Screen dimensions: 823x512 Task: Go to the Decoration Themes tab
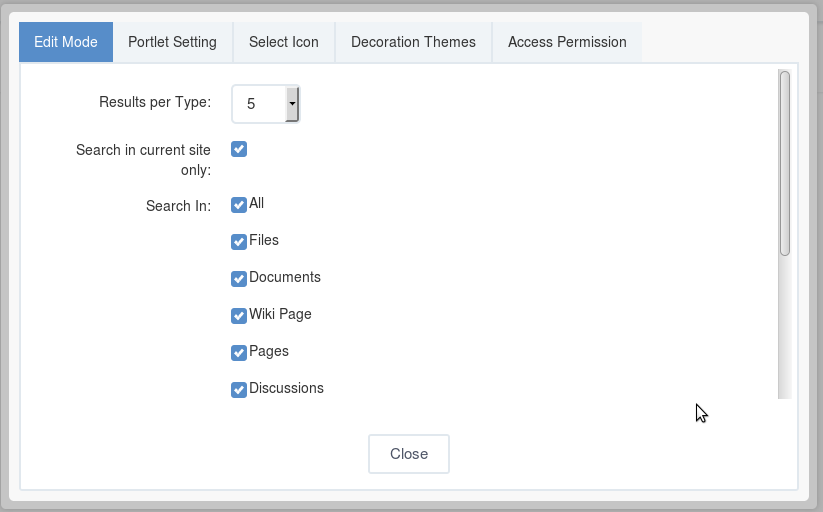pos(414,42)
